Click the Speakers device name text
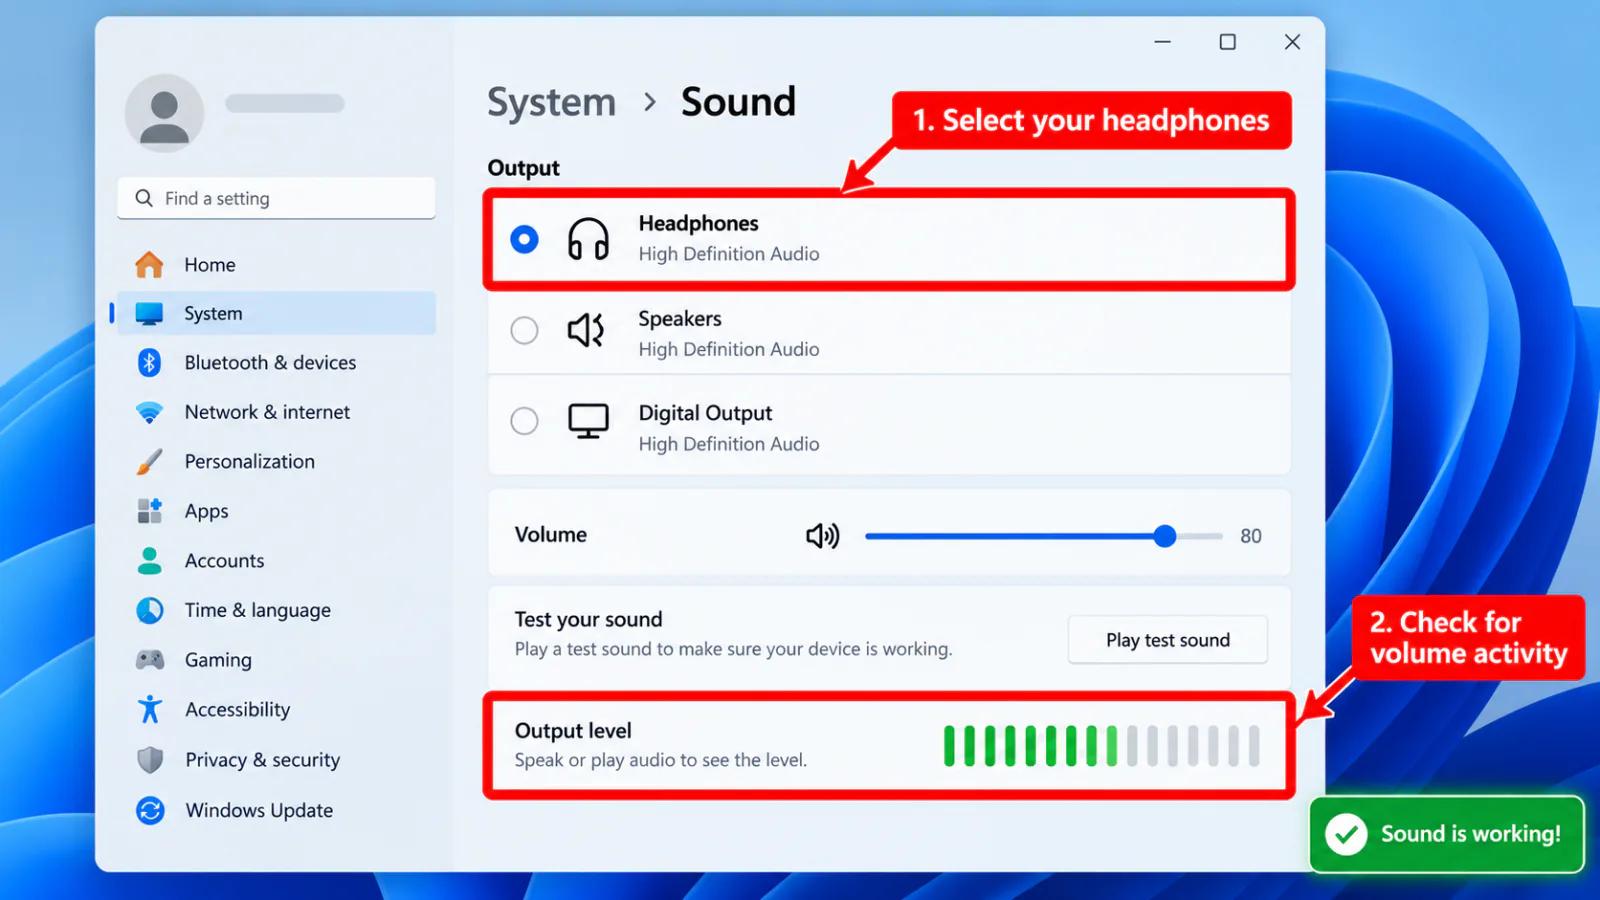Viewport: 1600px width, 900px height. coord(680,319)
